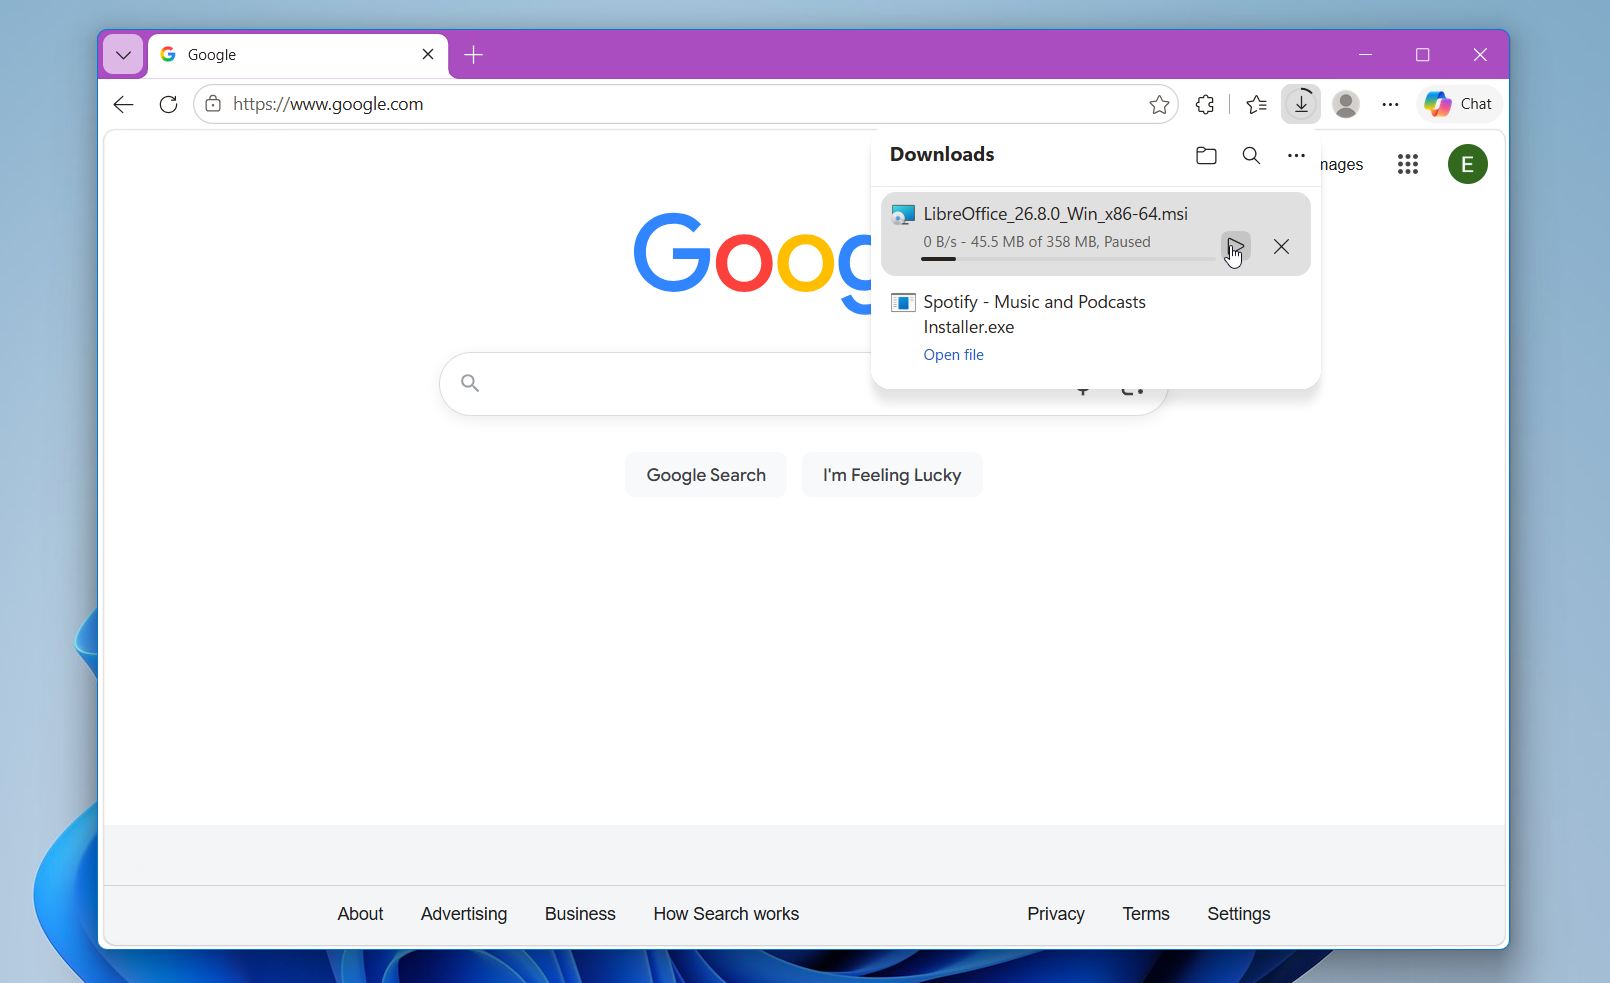1610x983 pixels.
Task: Open Copilot Chat
Action: click(x=1459, y=104)
